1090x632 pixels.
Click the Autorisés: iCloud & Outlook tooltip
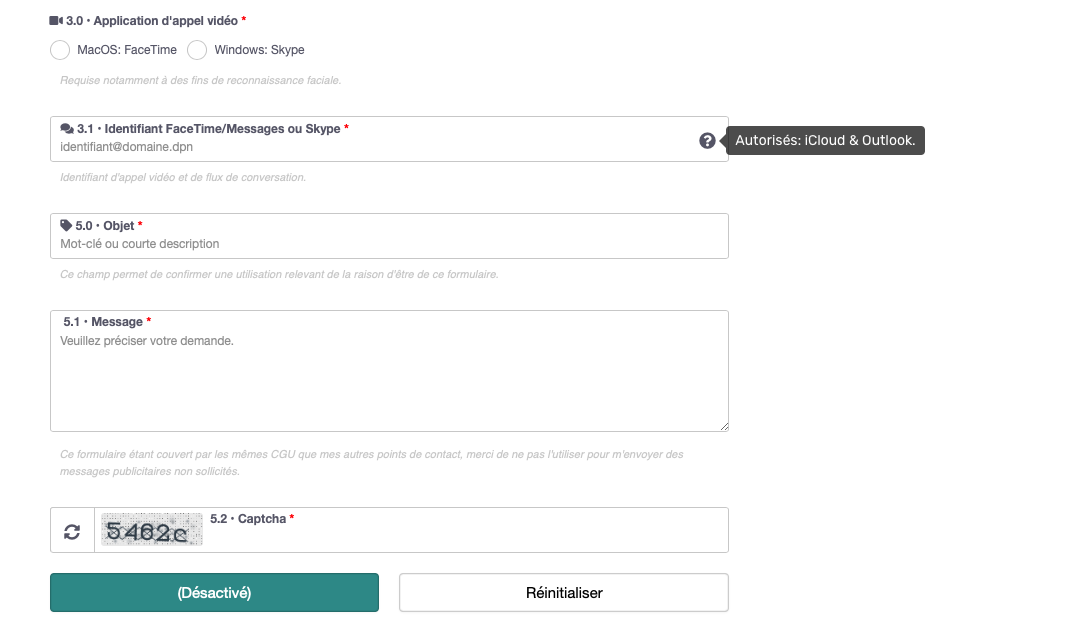coord(825,140)
